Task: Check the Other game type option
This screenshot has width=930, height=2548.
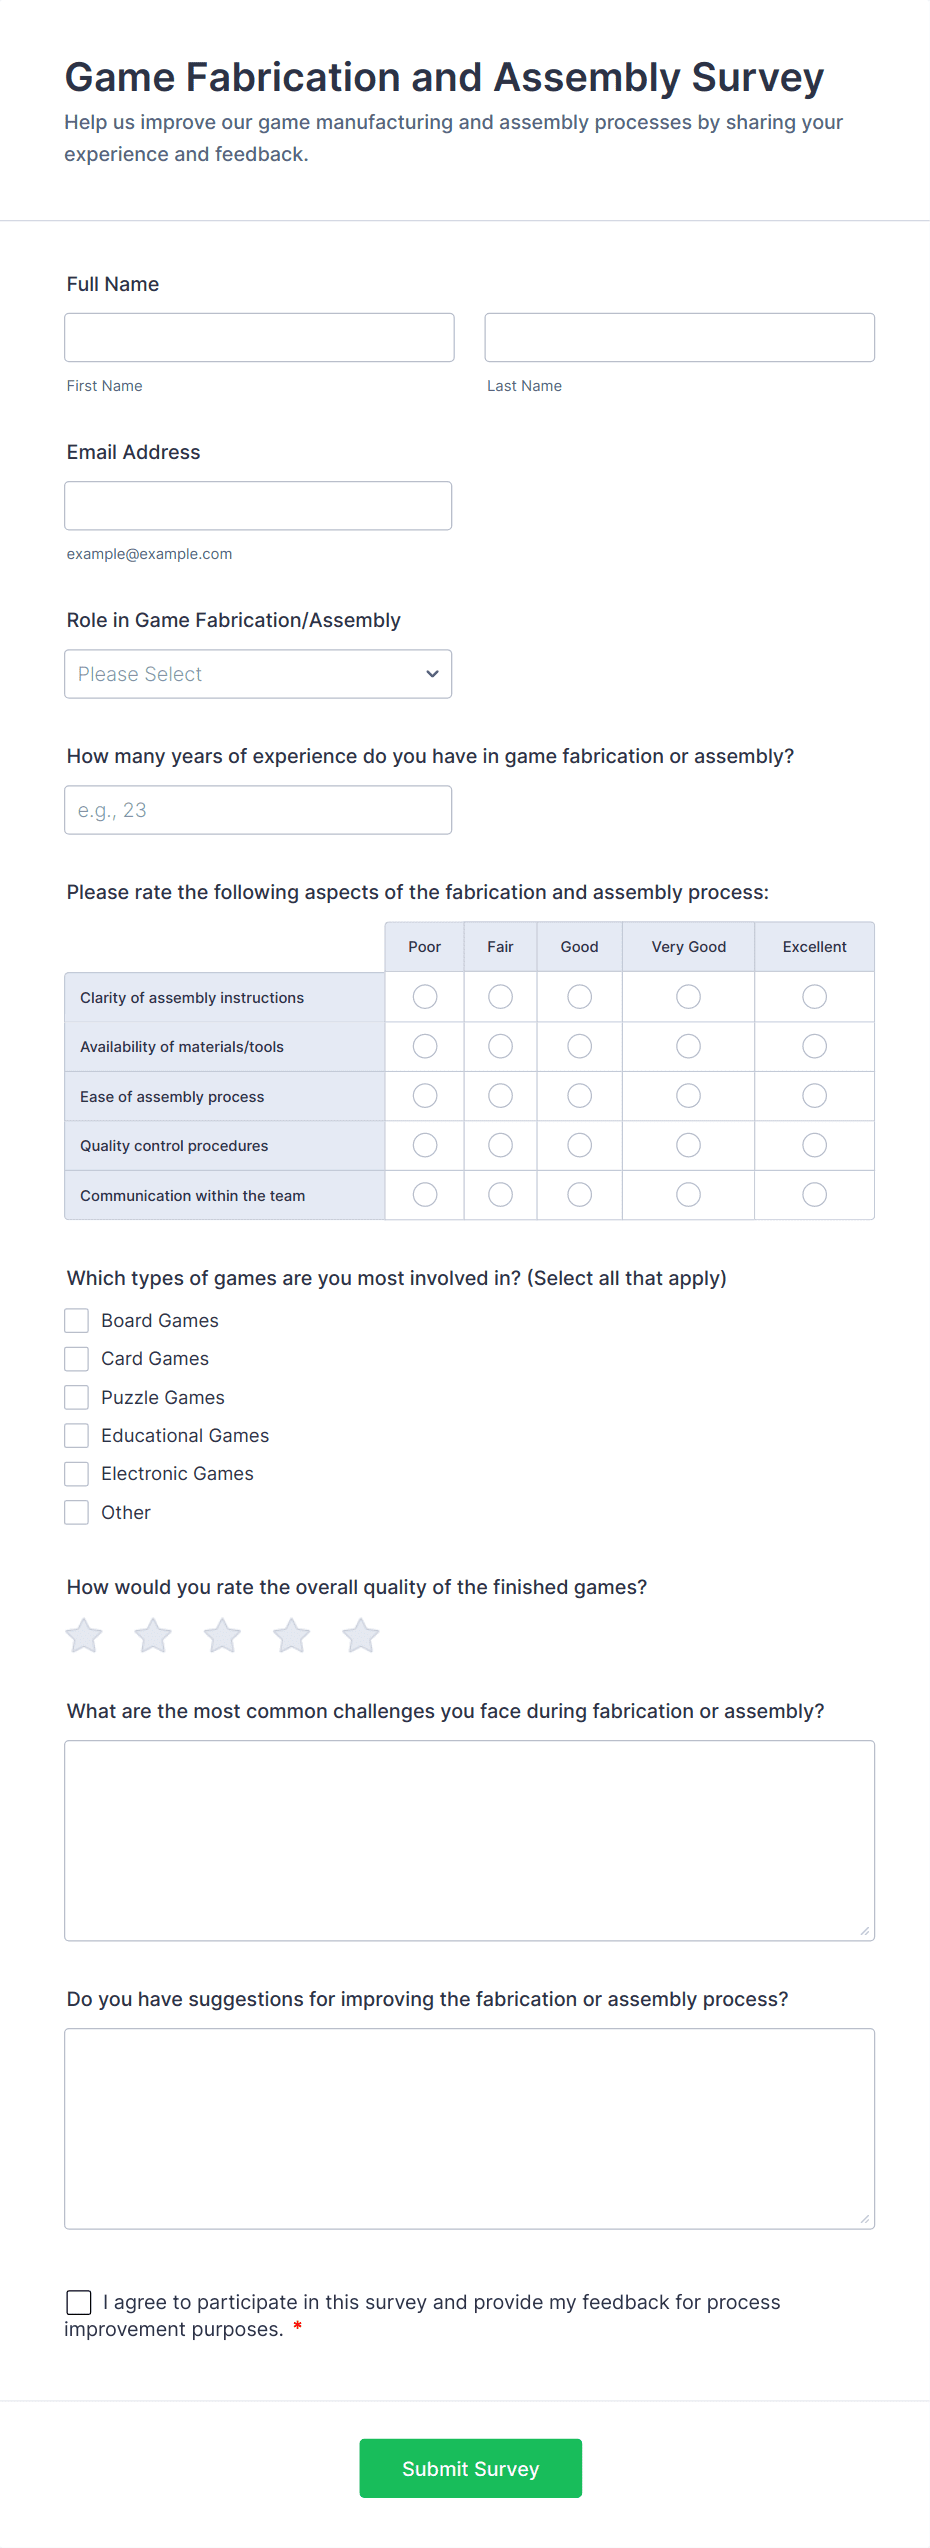Action: click(77, 1512)
